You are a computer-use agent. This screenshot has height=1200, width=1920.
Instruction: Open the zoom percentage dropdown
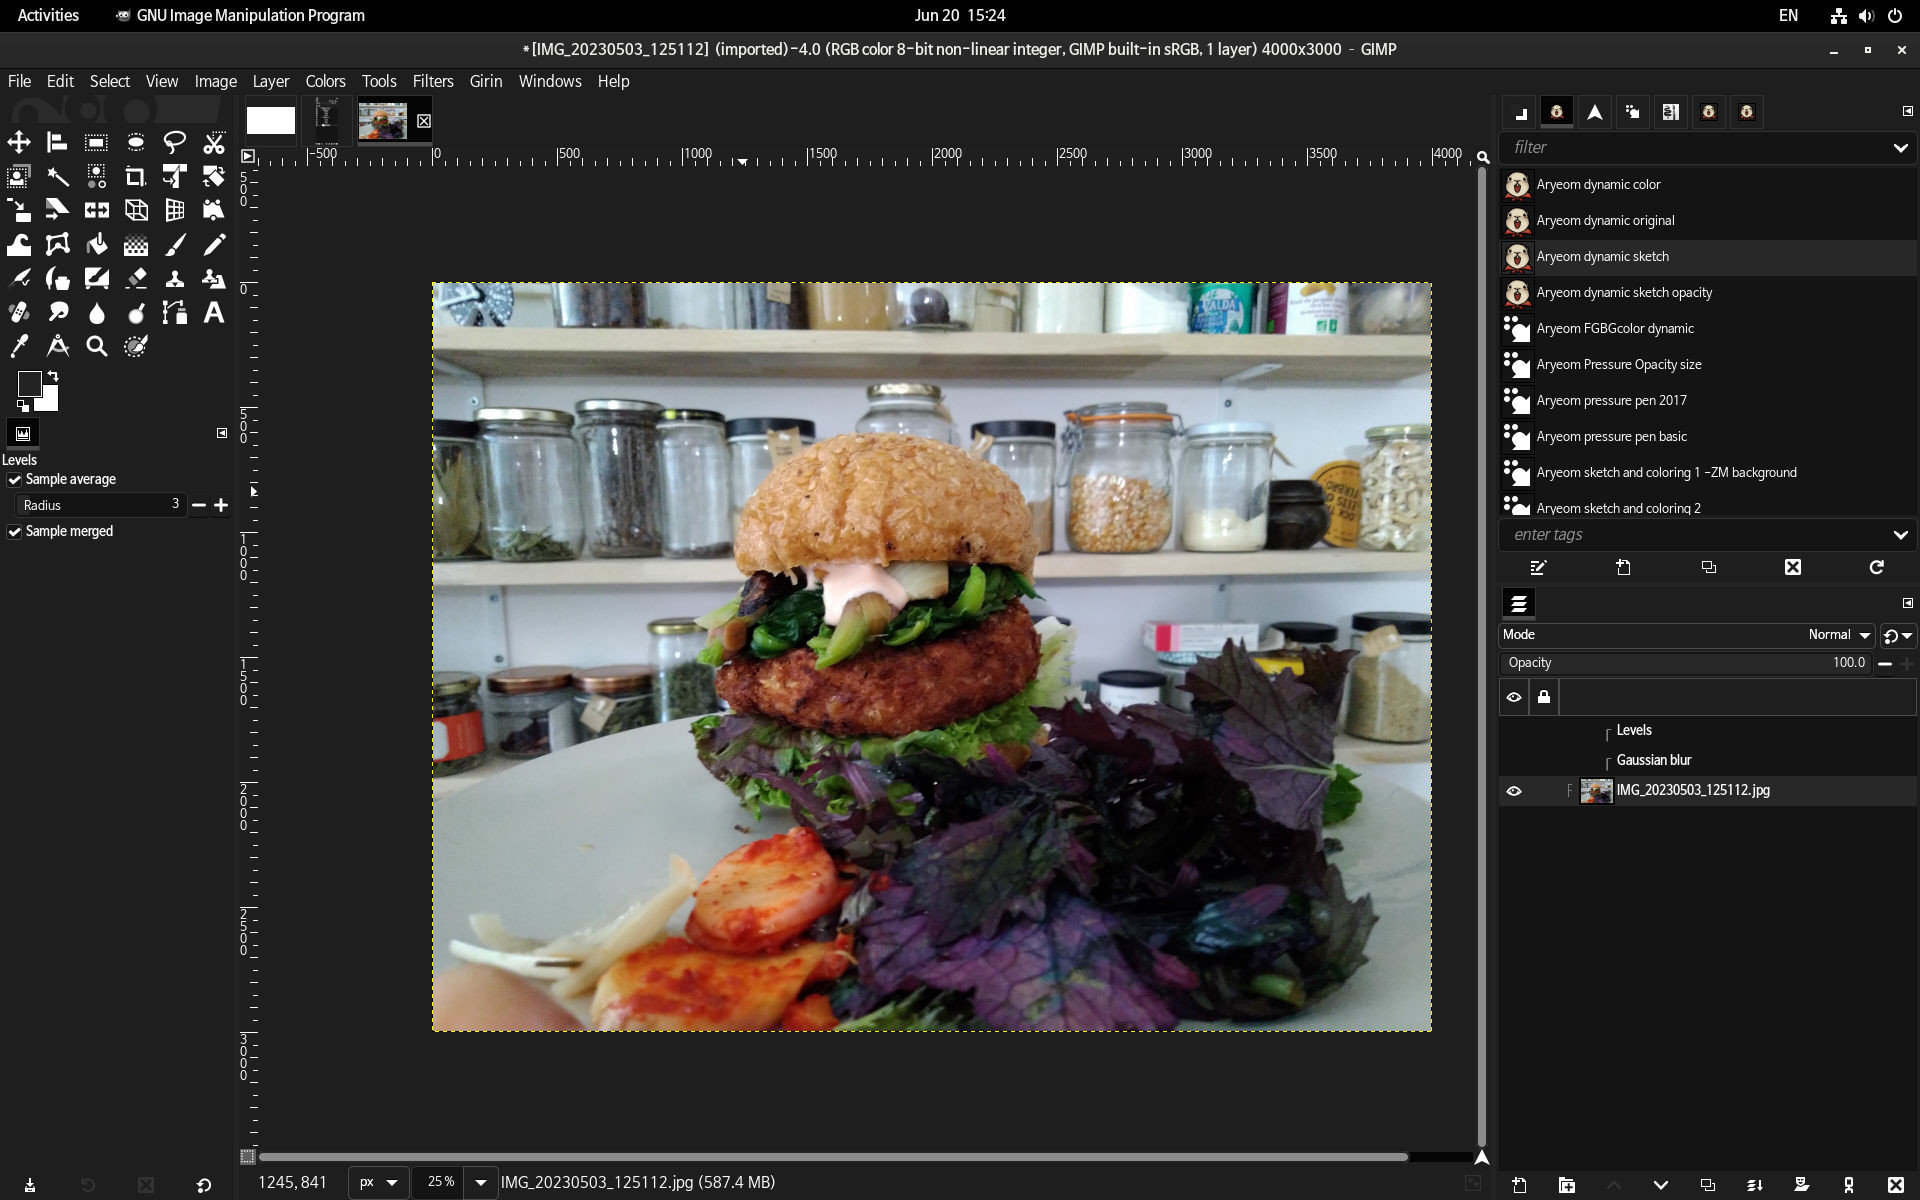point(480,1182)
